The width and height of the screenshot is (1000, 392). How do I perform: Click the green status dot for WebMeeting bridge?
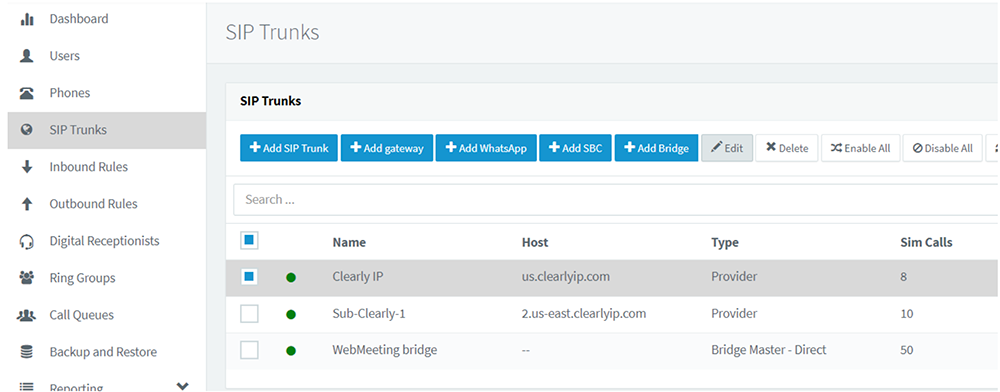coord(291,351)
